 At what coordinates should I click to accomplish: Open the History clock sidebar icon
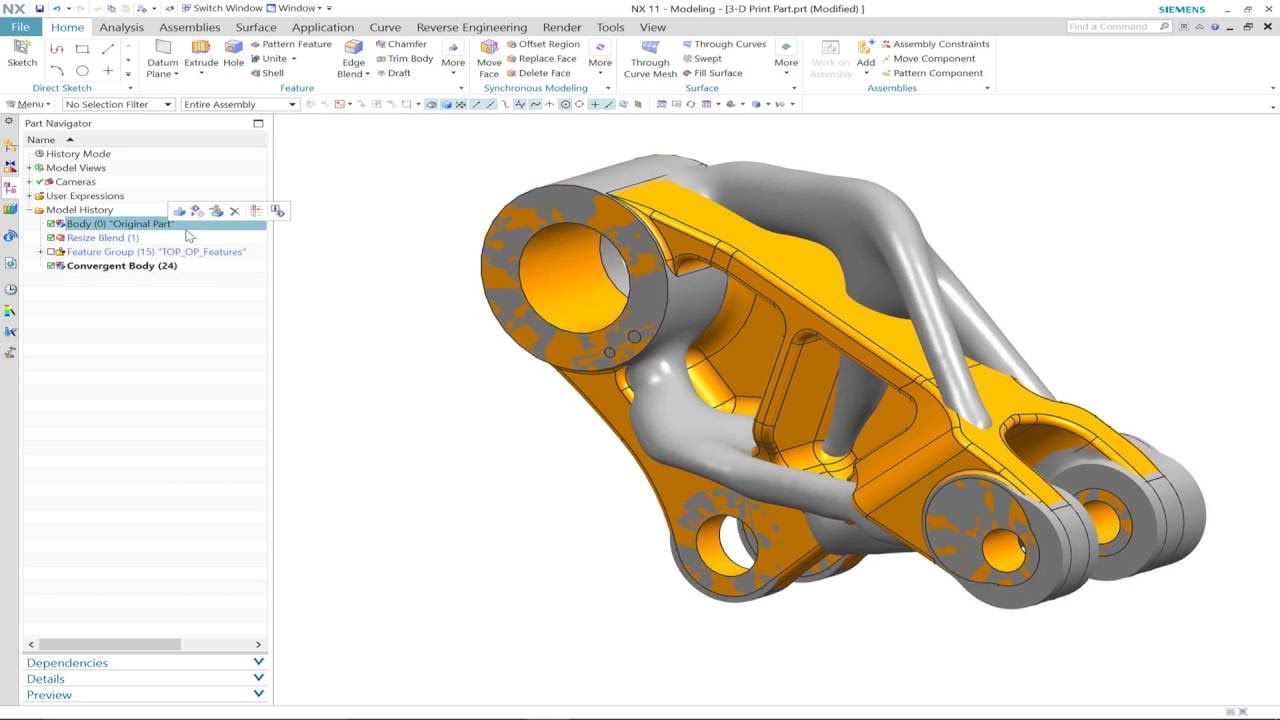pyautogui.click(x=10, y=290)
